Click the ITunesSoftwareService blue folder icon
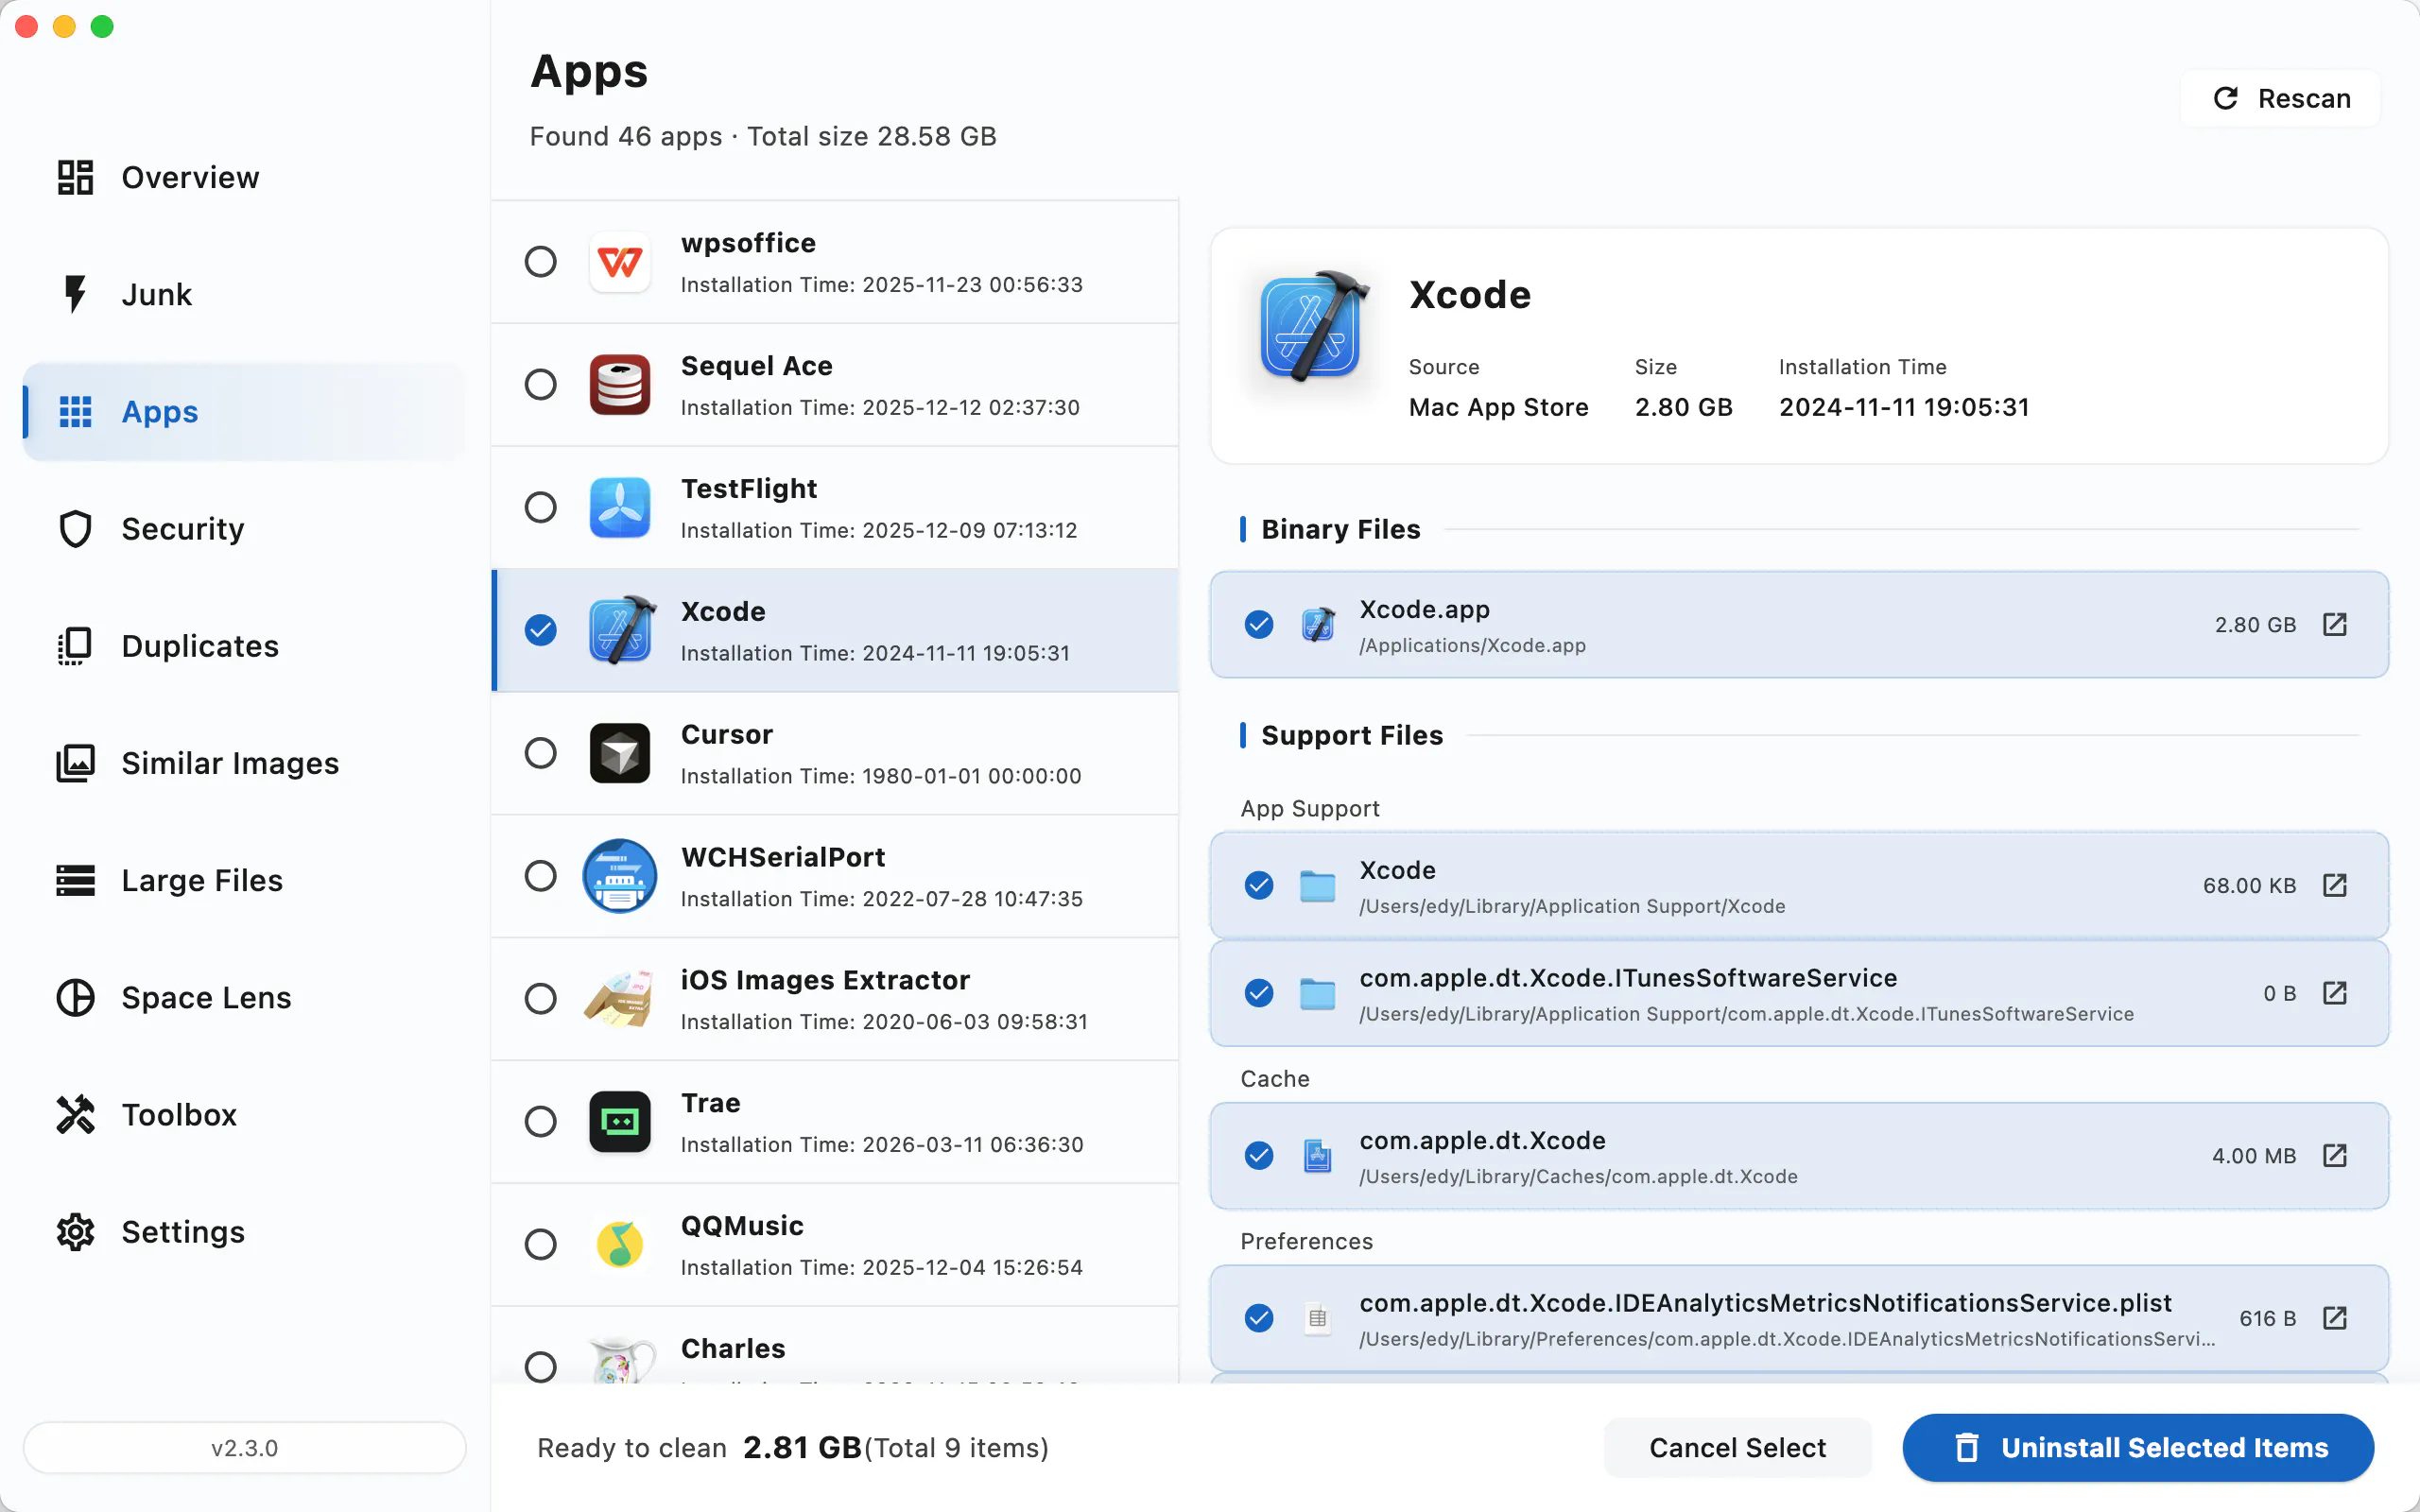This screenshot has width=2420, height=1512. [x=1318, y=993]
